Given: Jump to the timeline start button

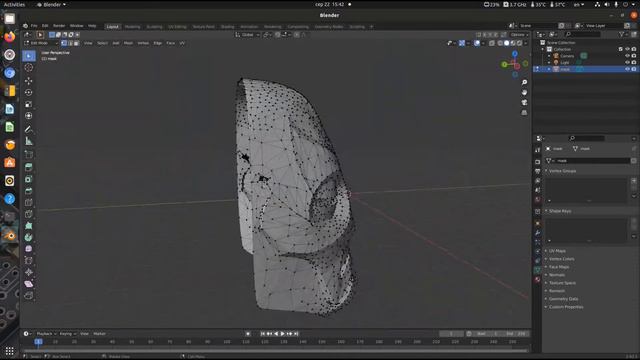Looking at the screenshot, I should (x=263, y=334).
